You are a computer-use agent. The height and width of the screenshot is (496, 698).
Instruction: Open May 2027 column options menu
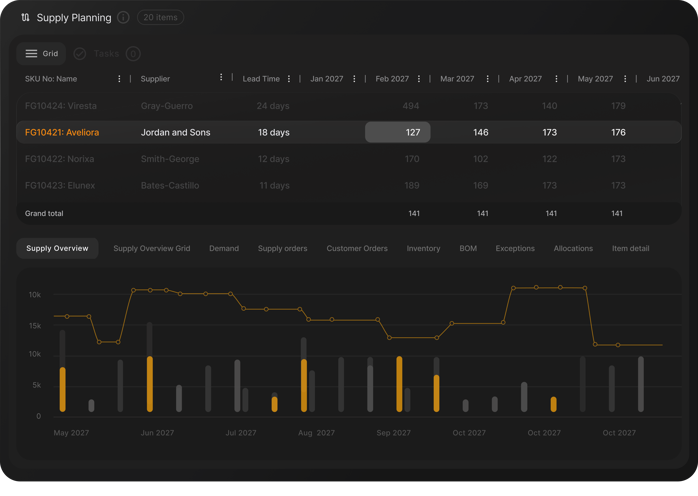625,79
